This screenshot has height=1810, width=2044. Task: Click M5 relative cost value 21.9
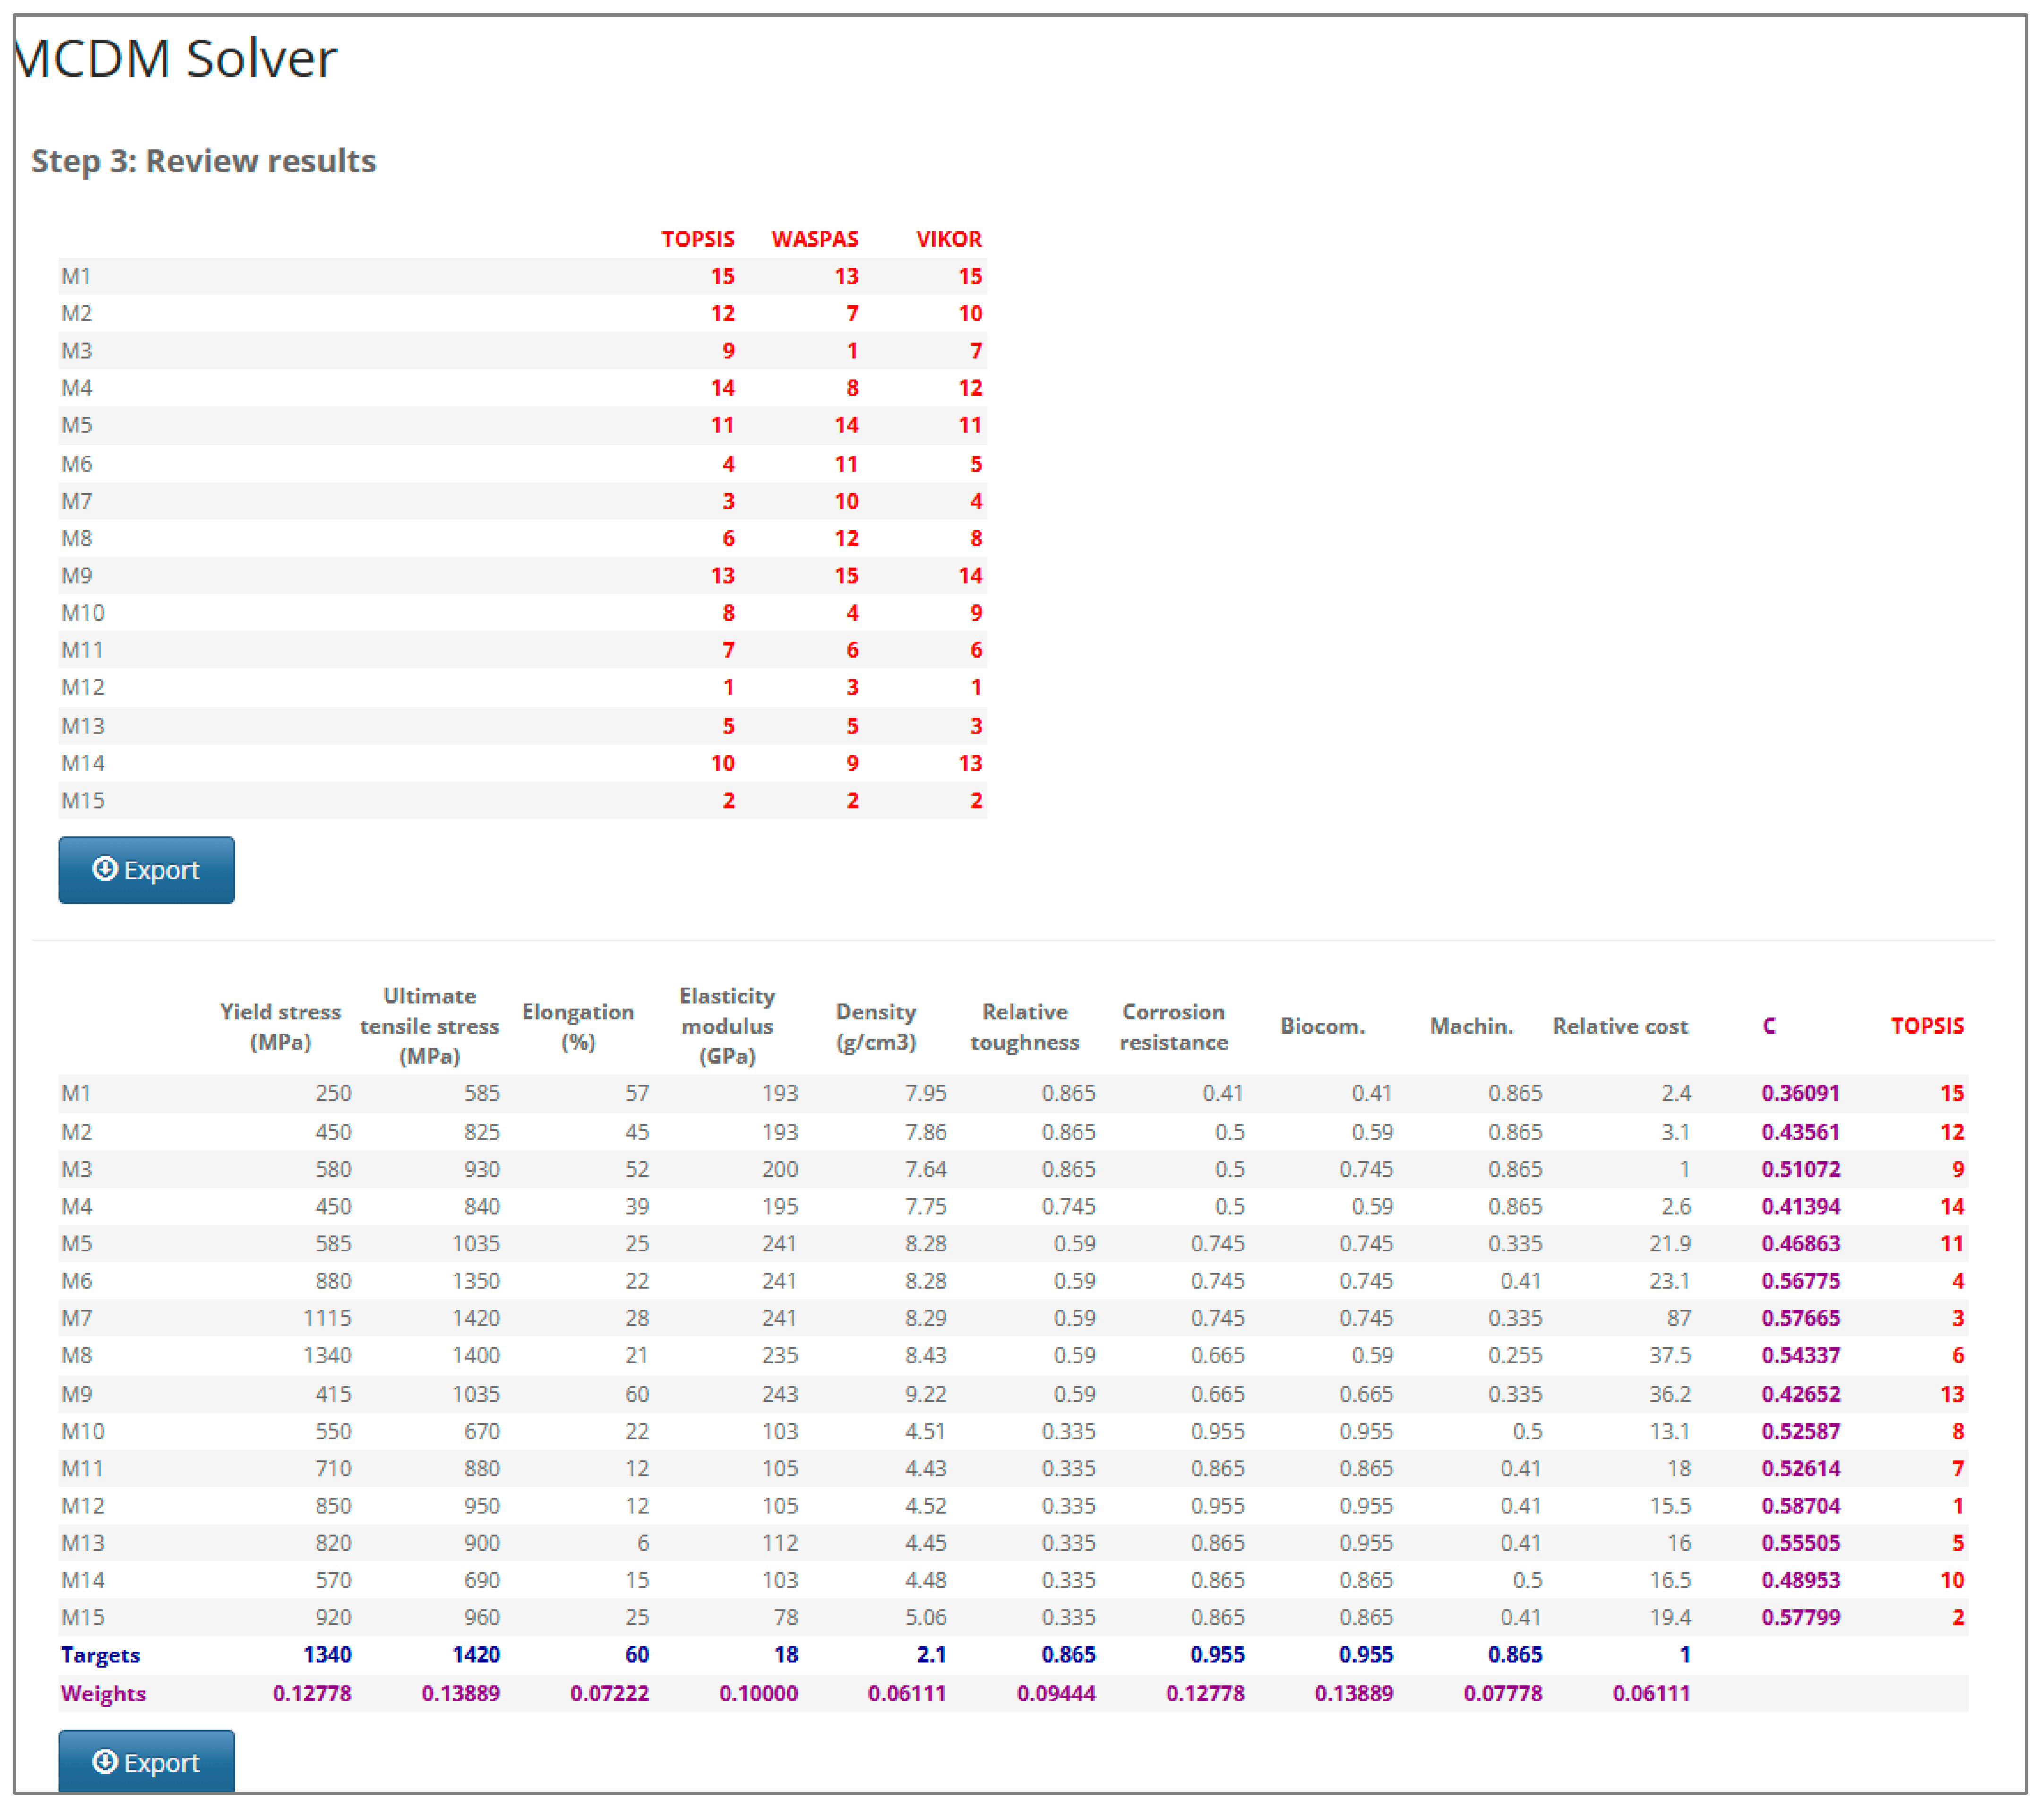click(x=1670, y=1244)
